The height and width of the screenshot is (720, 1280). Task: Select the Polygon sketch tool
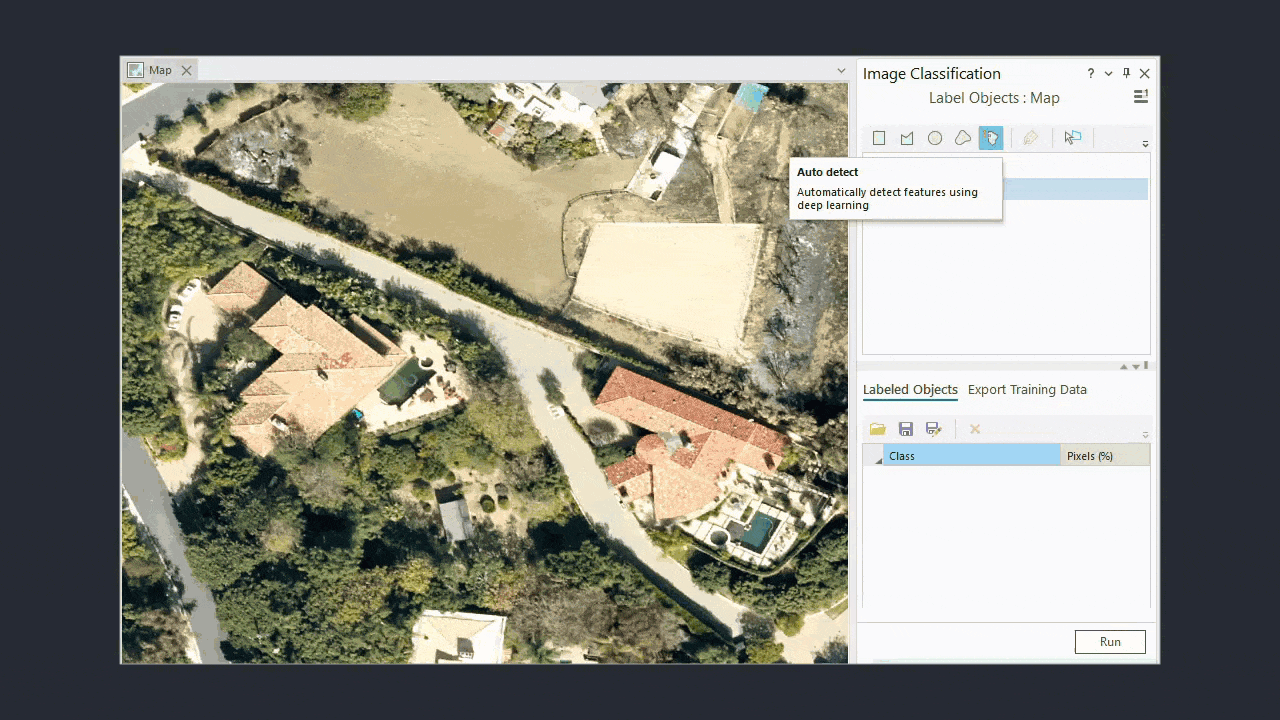point(906,137)
